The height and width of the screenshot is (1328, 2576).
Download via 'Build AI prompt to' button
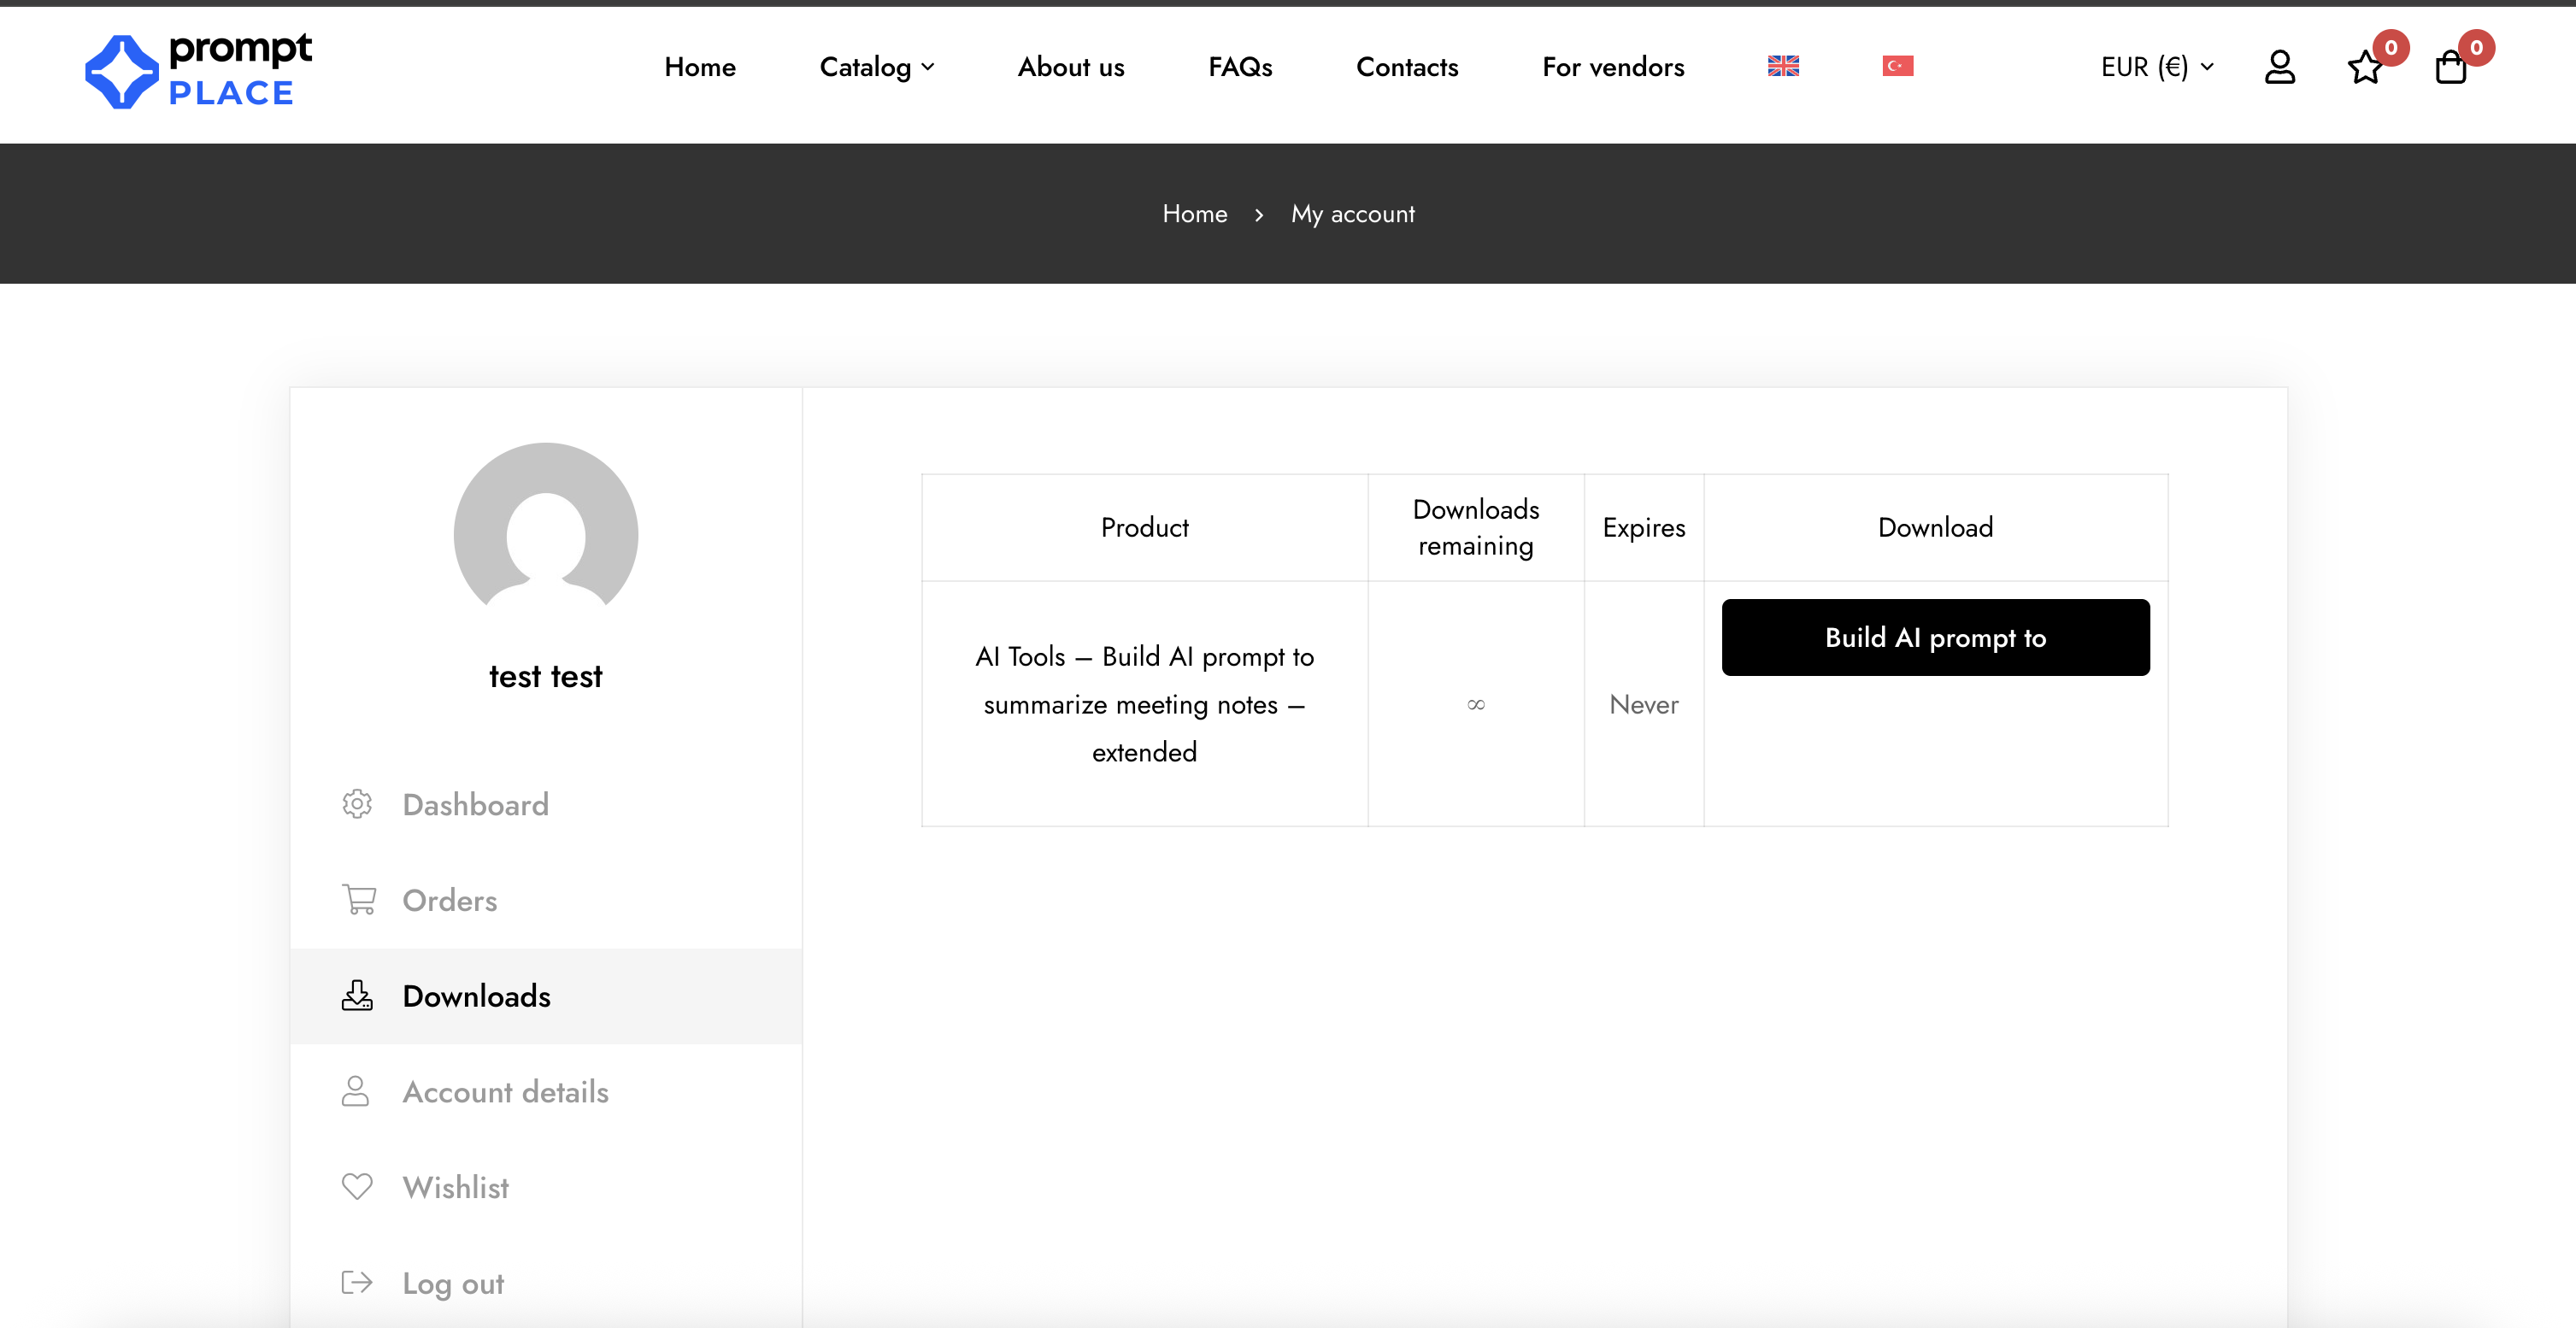pyautogui.click(x=1935, y=638)
